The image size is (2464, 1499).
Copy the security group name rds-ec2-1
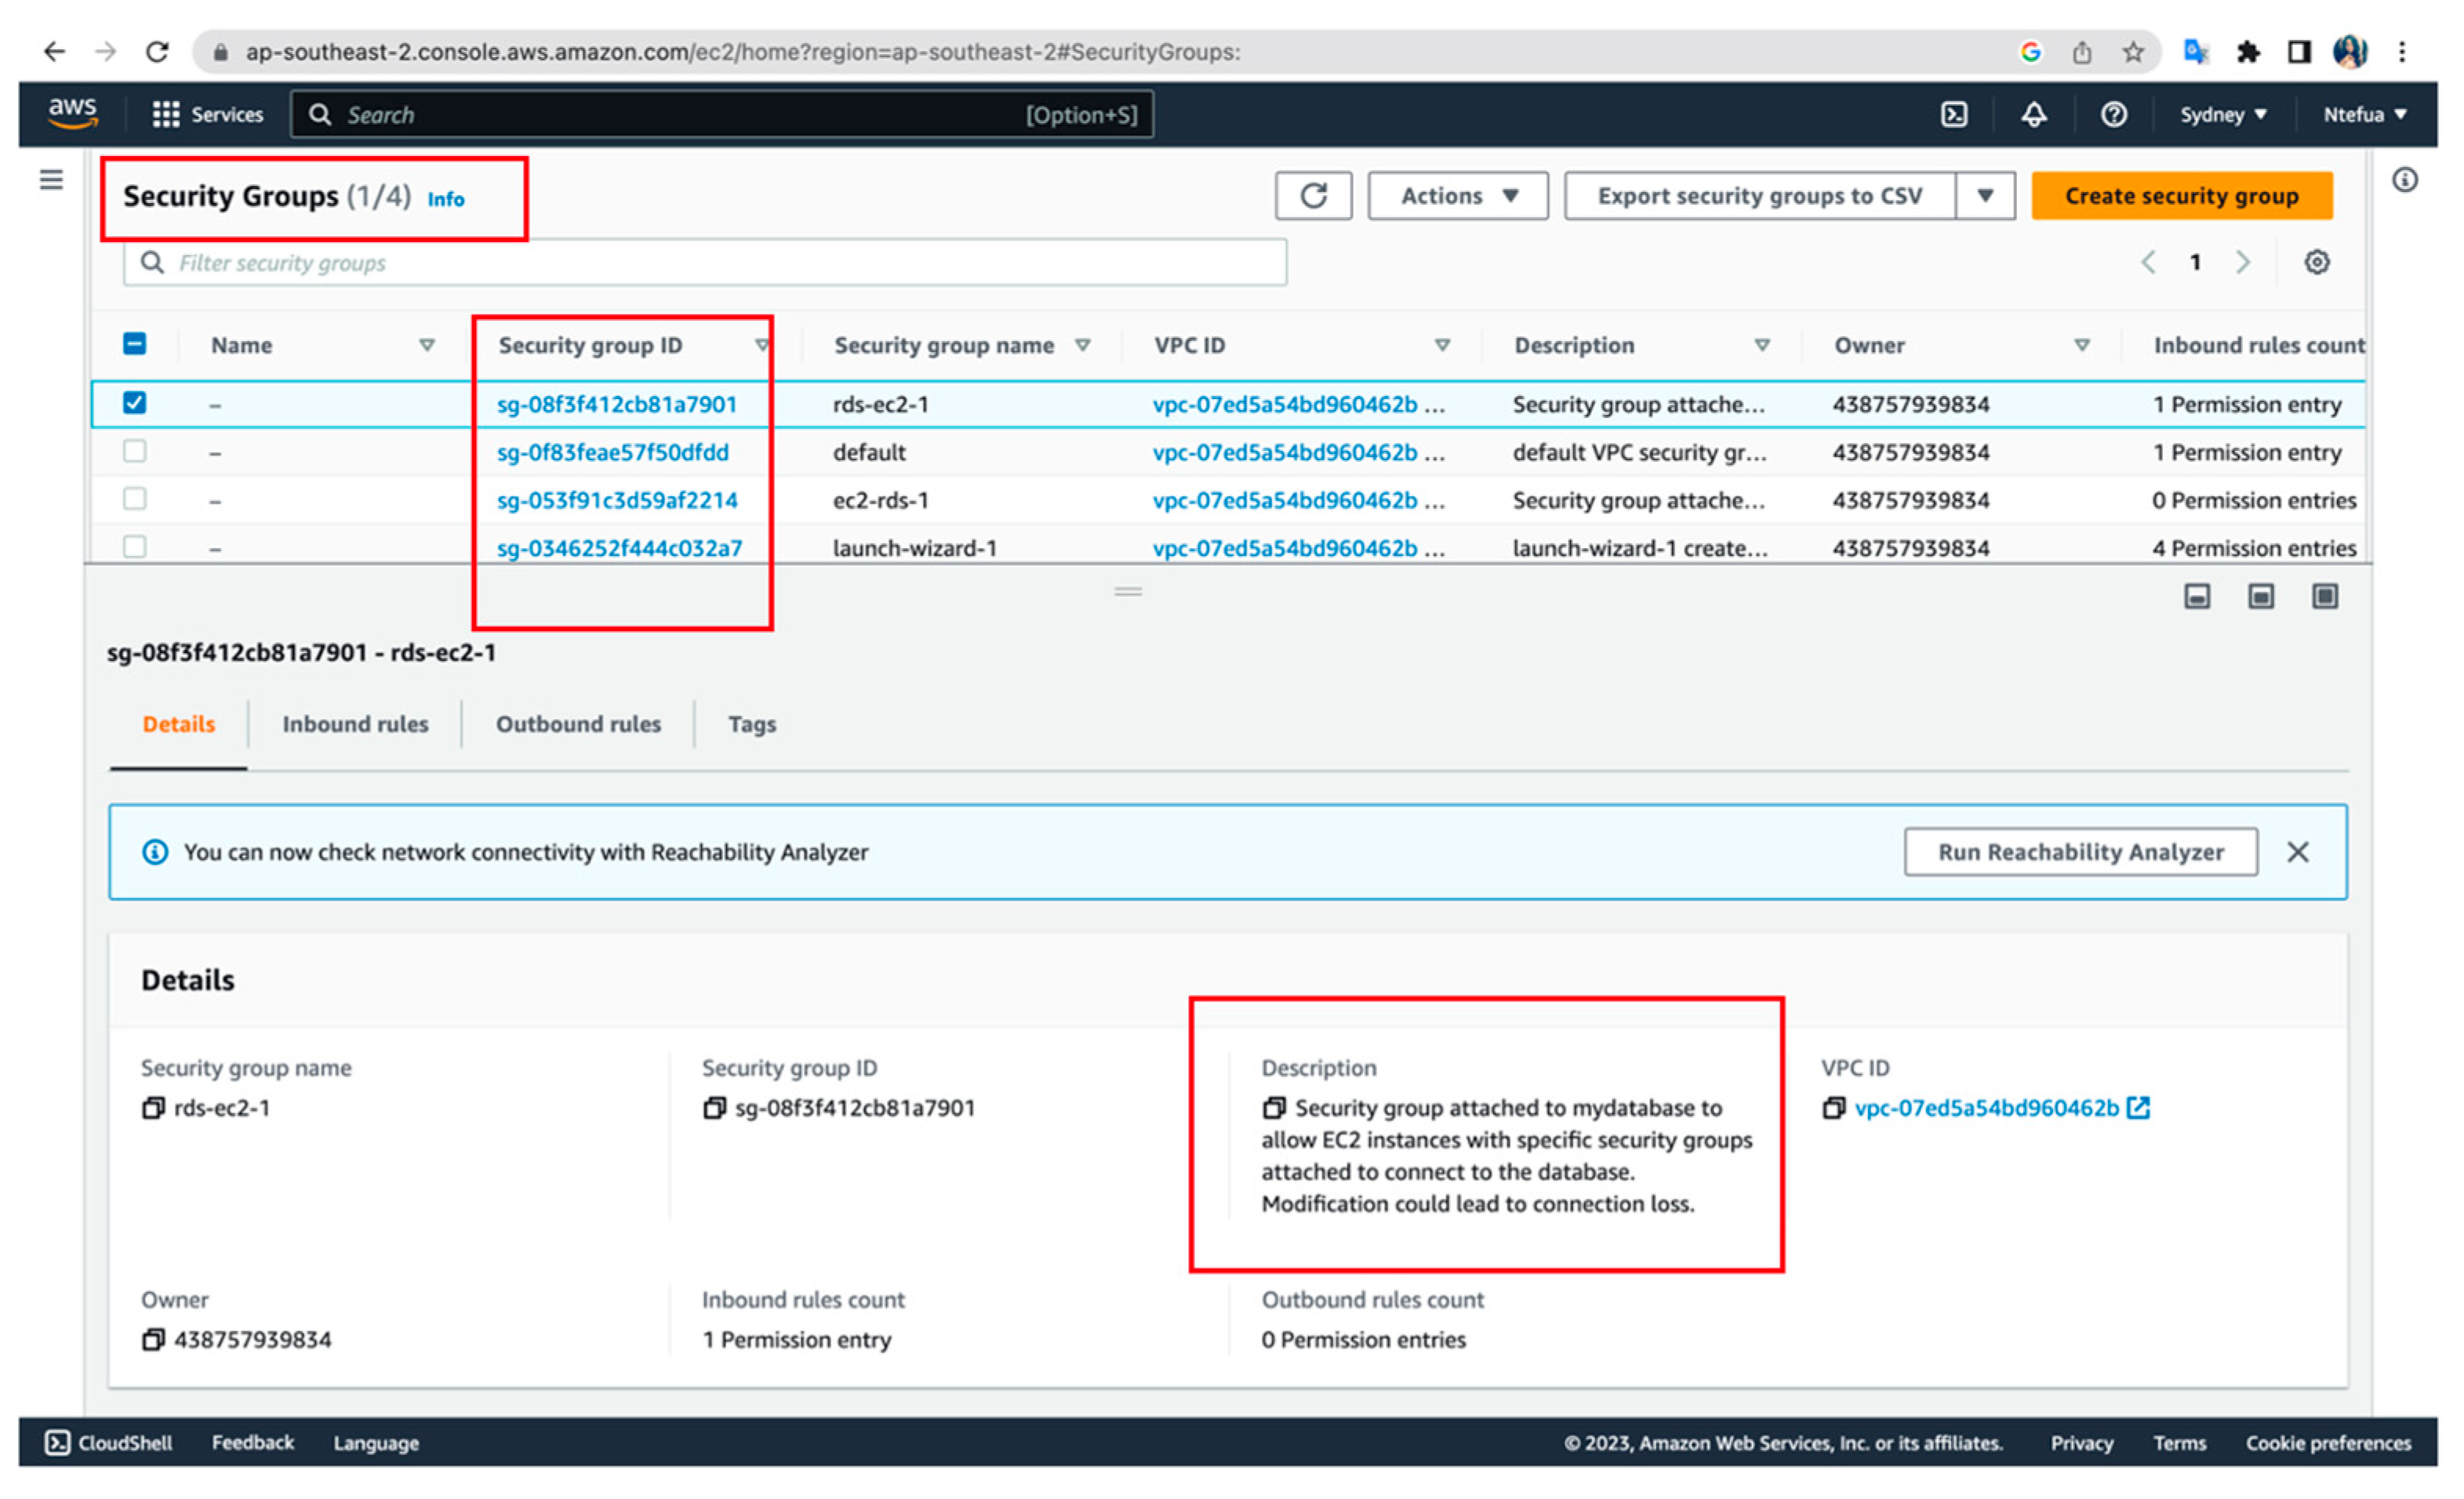tap(153, 1108)
